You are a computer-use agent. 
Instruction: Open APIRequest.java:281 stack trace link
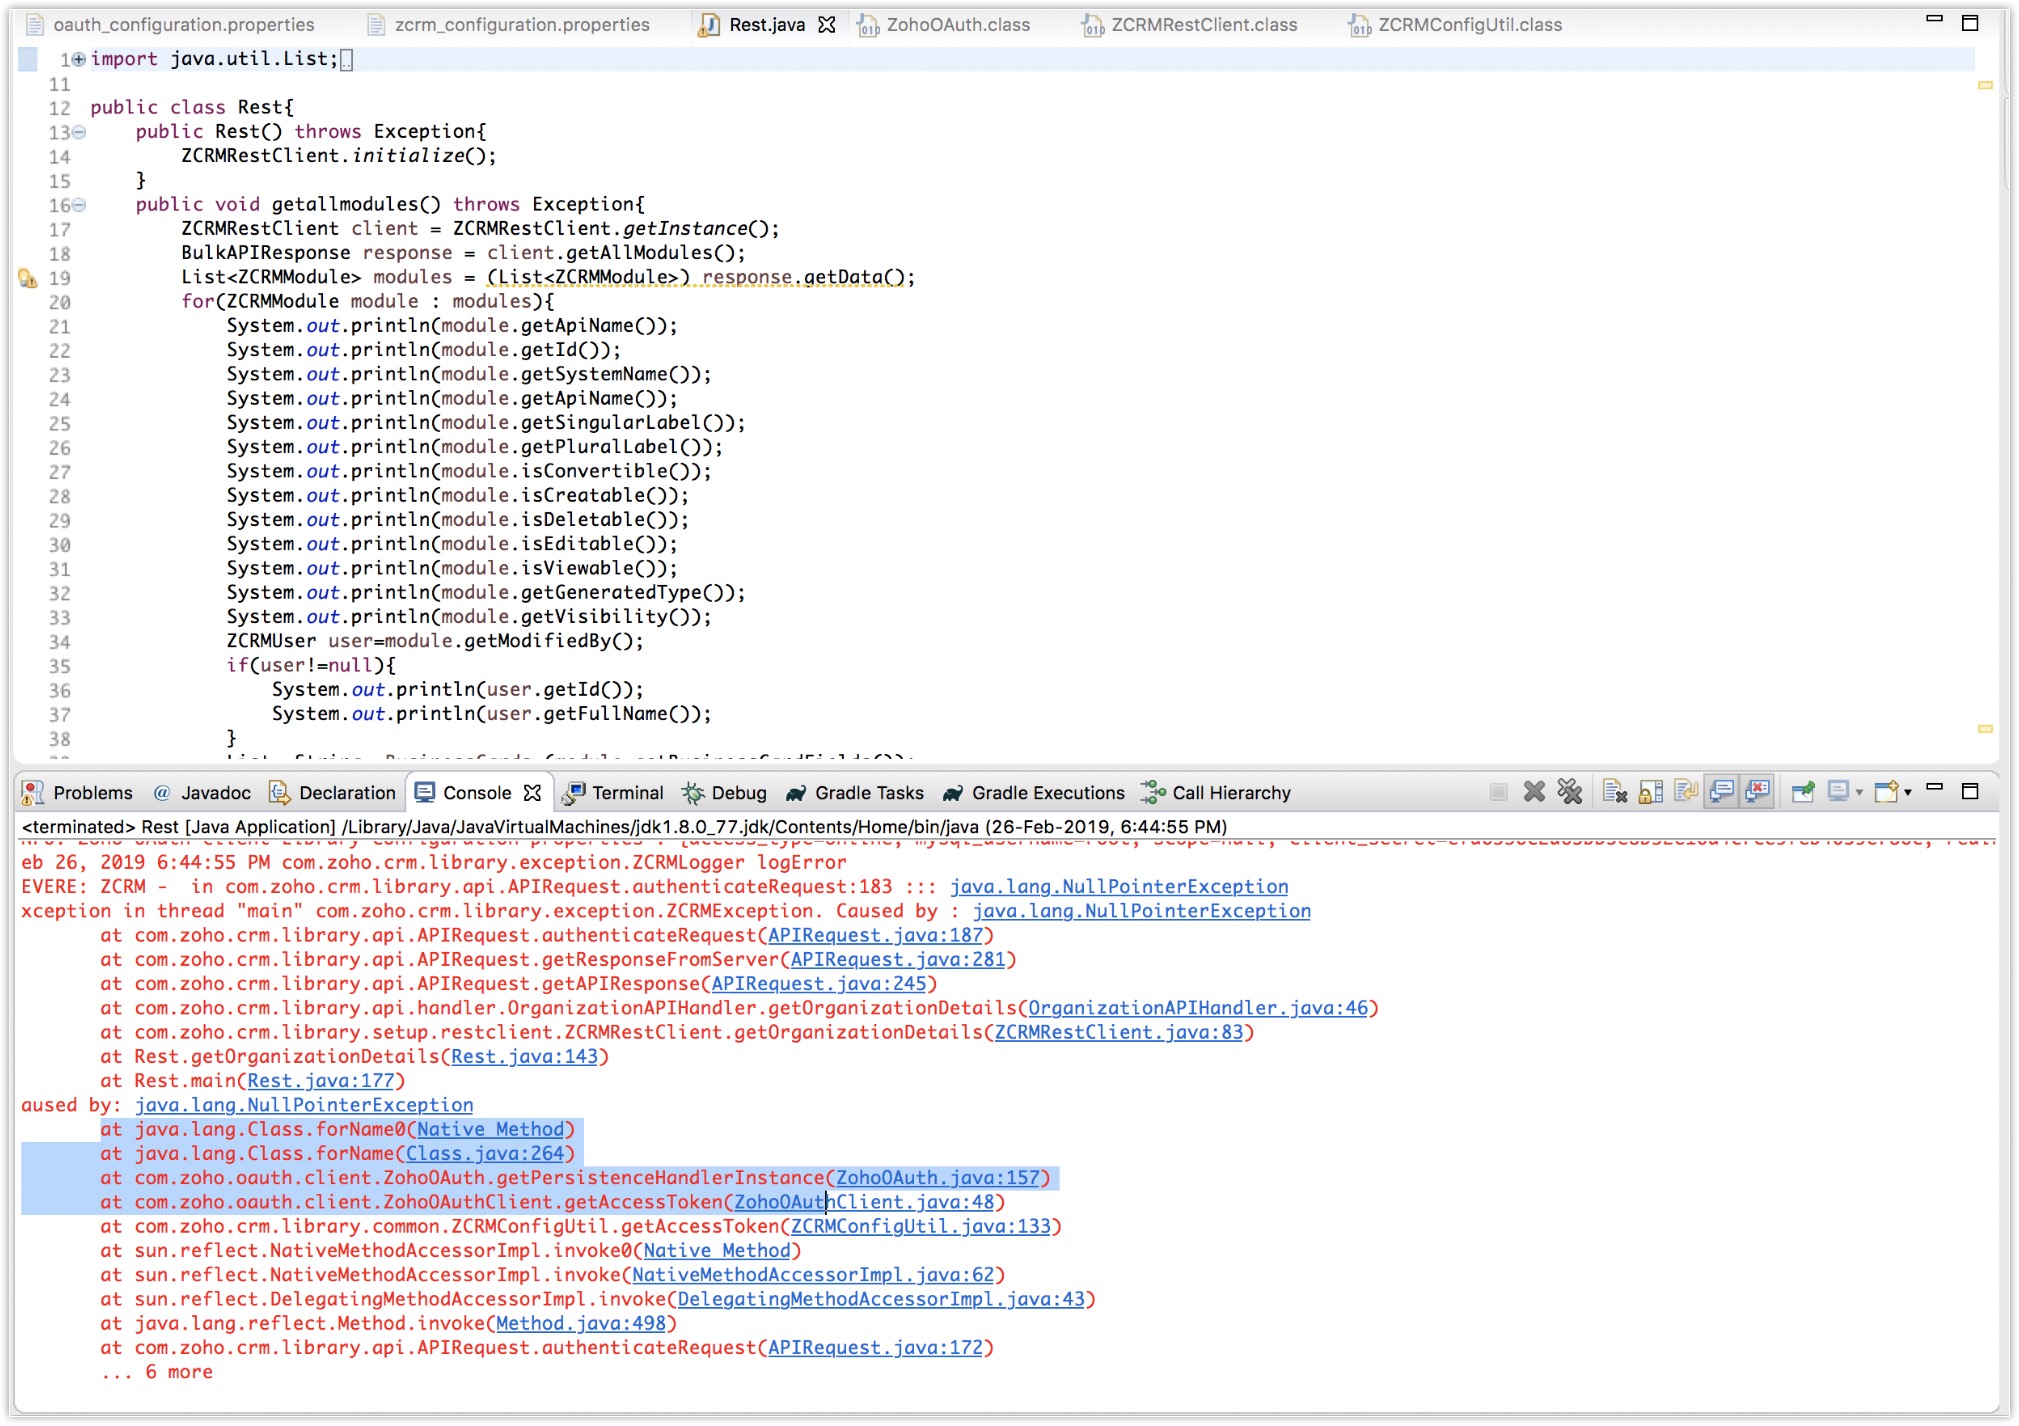click(898, 959)
